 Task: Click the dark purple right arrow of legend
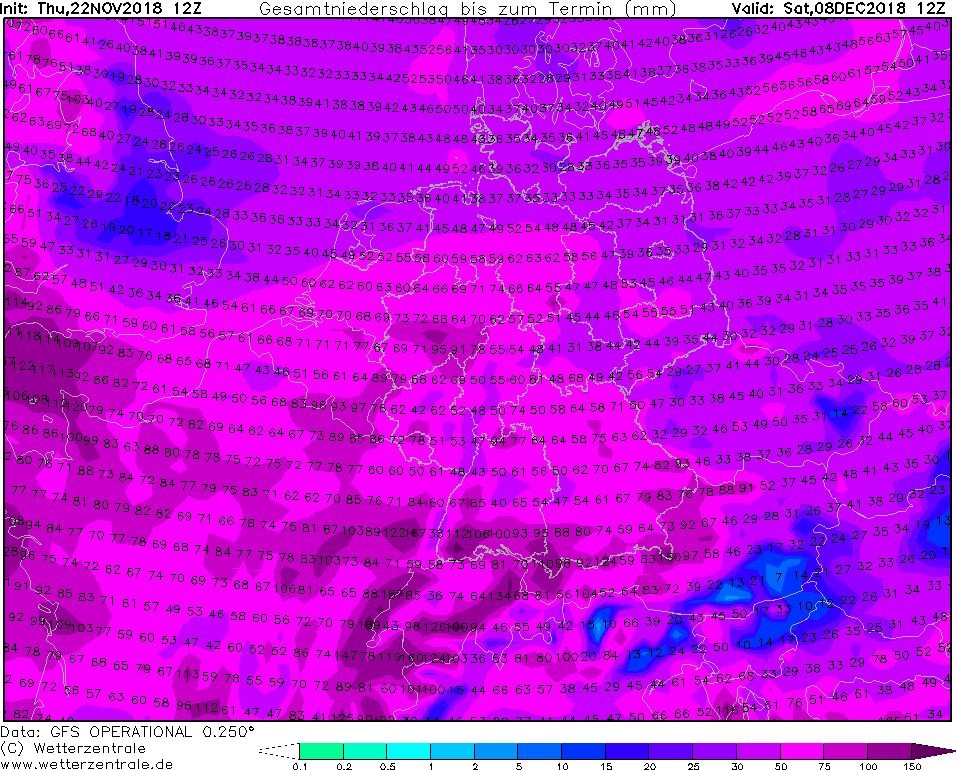pyautogui.click(x=926, y=750)
